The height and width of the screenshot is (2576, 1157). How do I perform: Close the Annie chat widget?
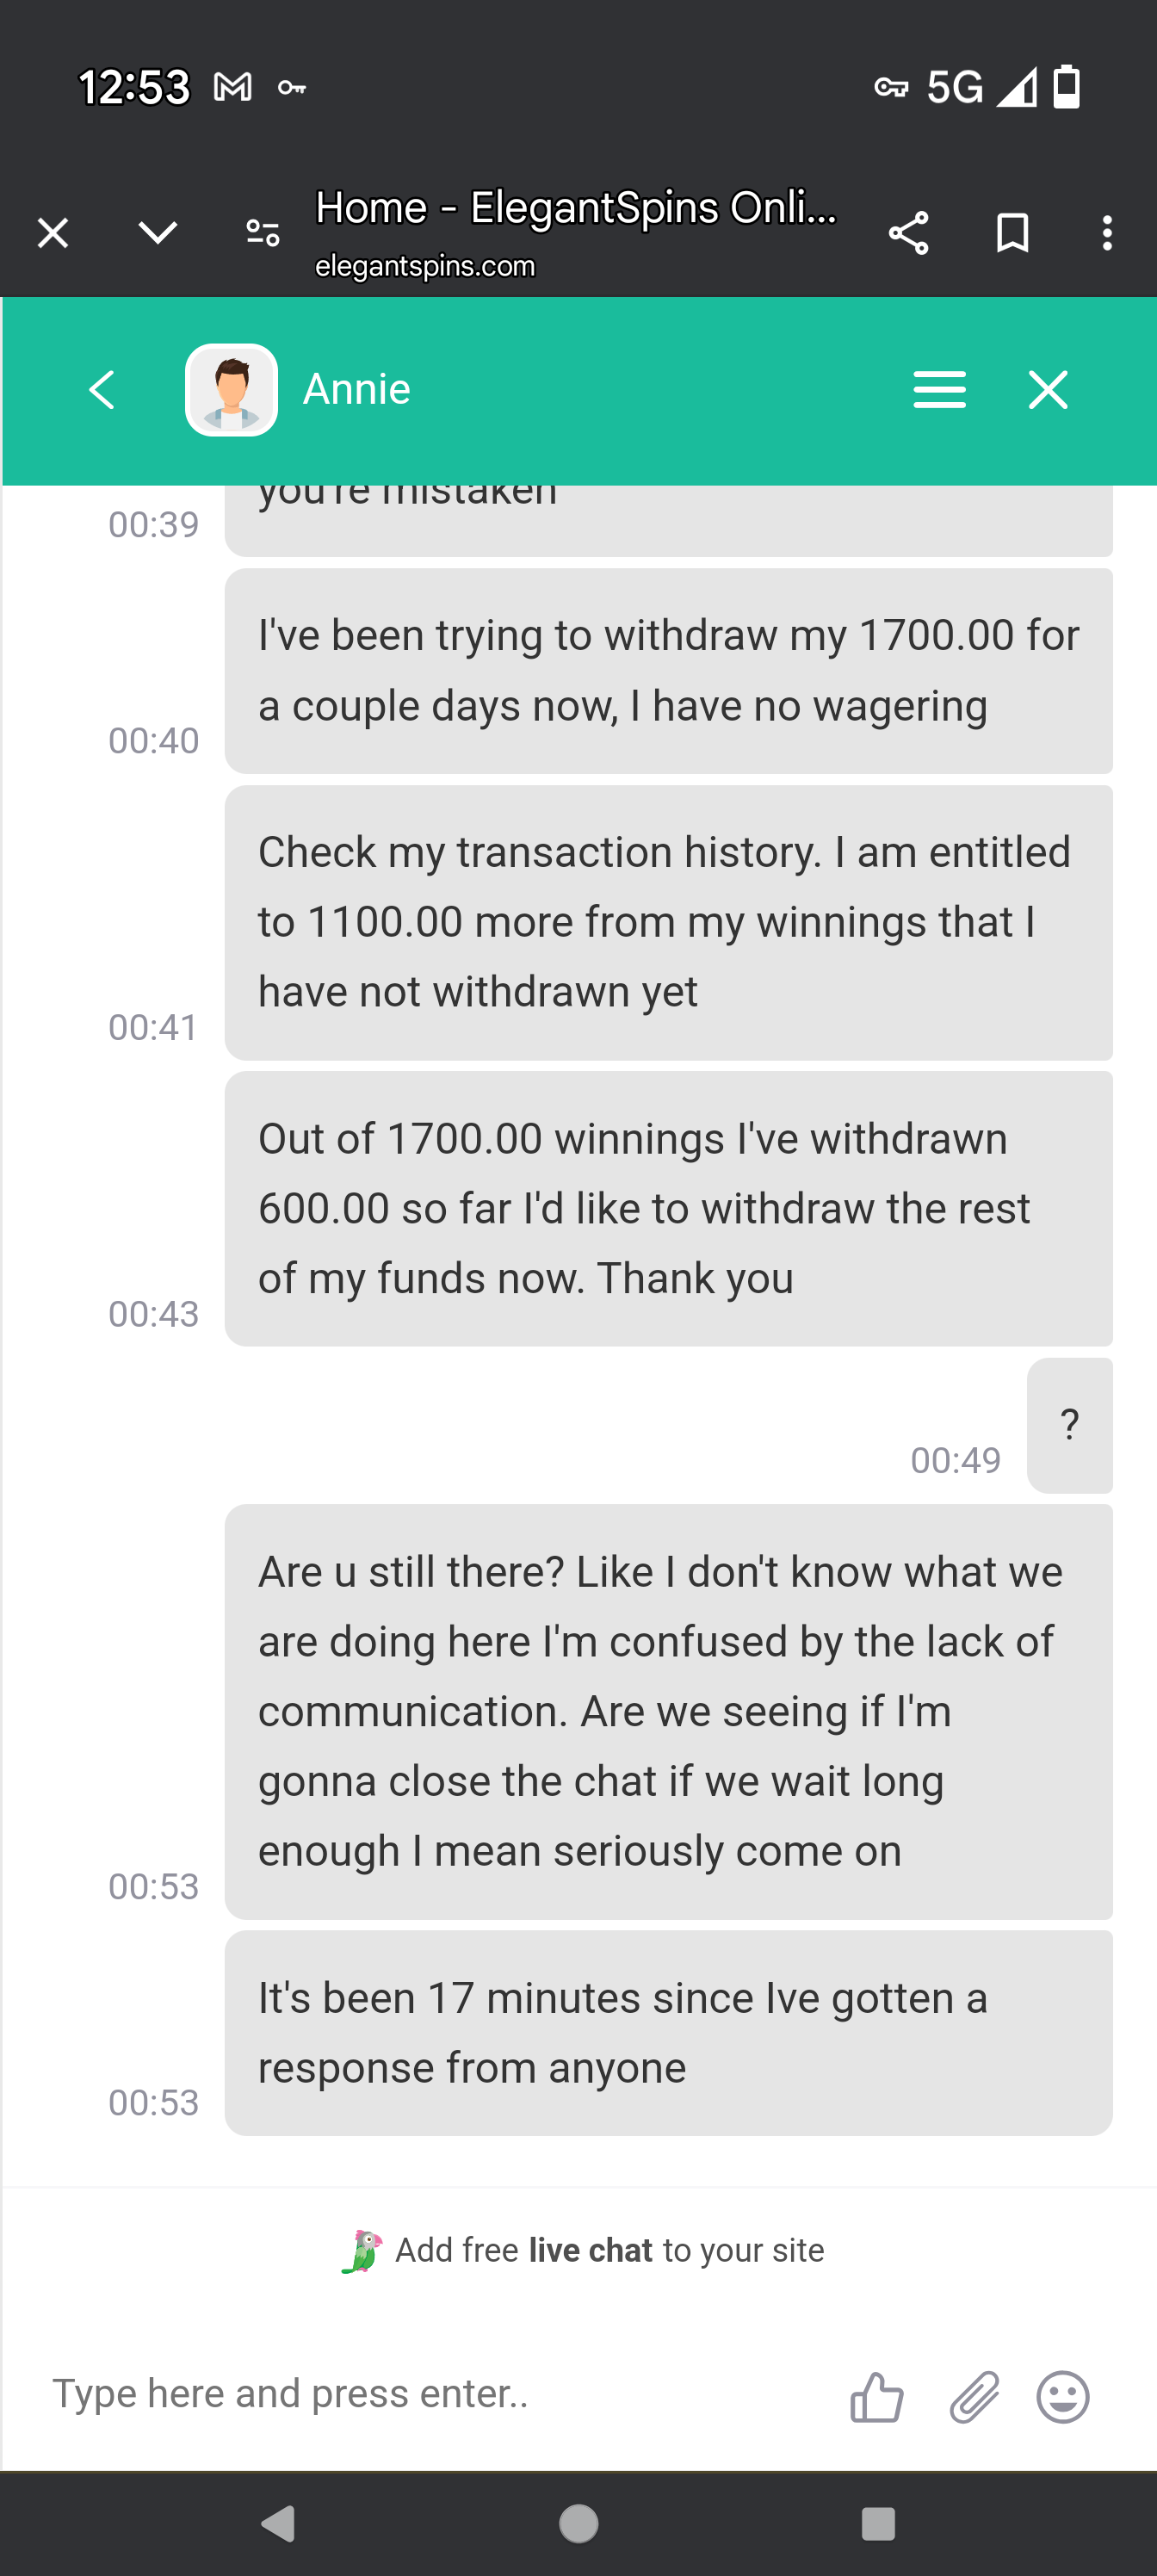(1047, 390)
